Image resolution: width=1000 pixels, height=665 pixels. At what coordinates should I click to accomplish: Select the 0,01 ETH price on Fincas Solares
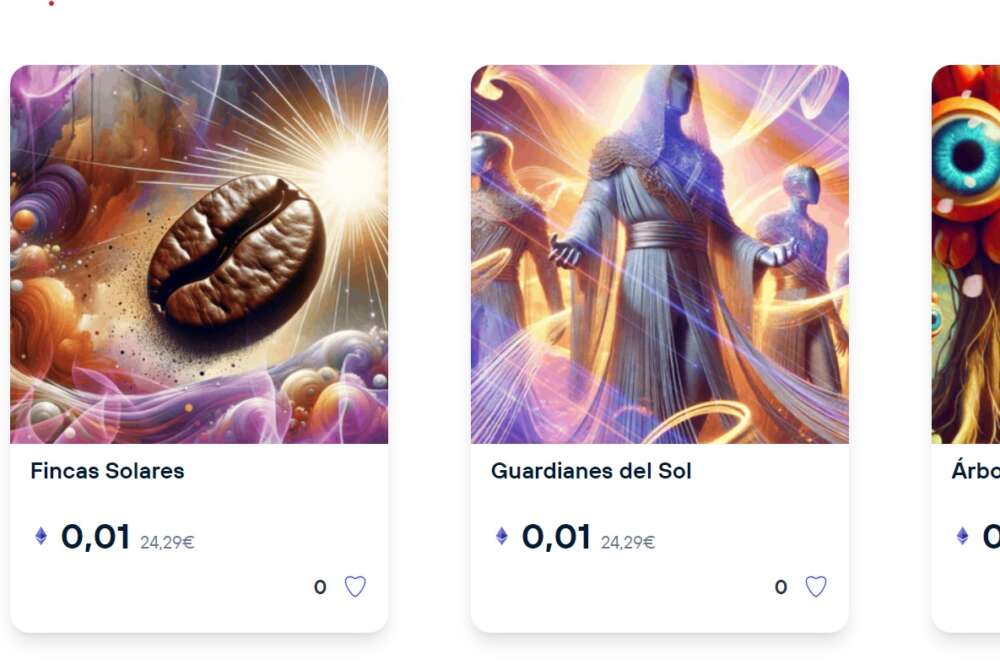[96, 537]
